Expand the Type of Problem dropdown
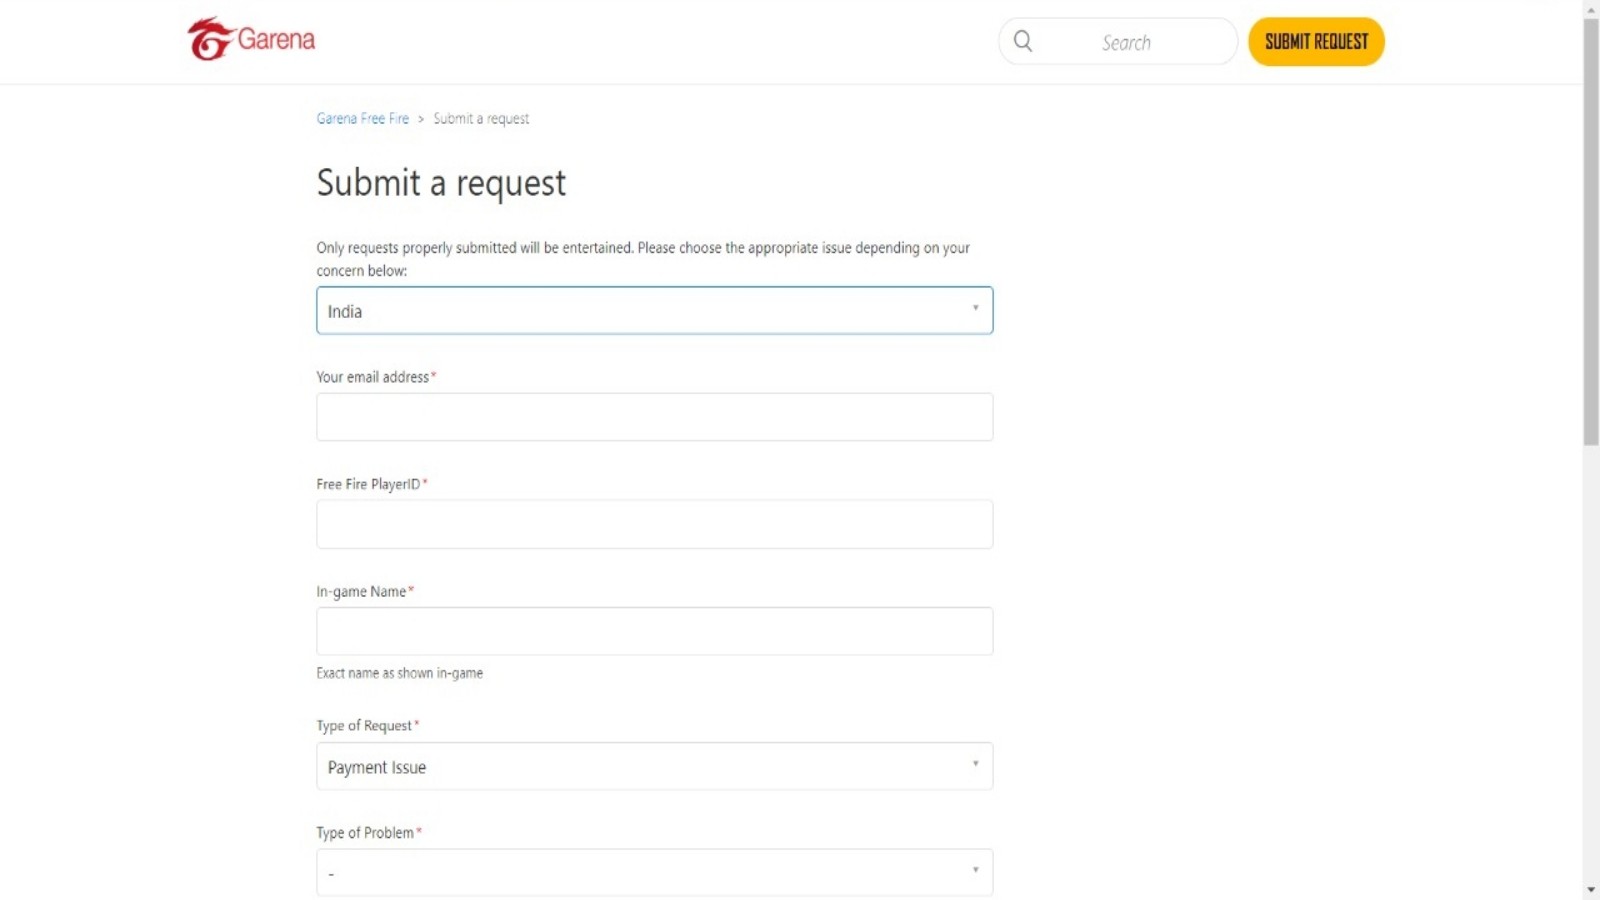This screenshot has width=1600, height=900. click(654, 873)
